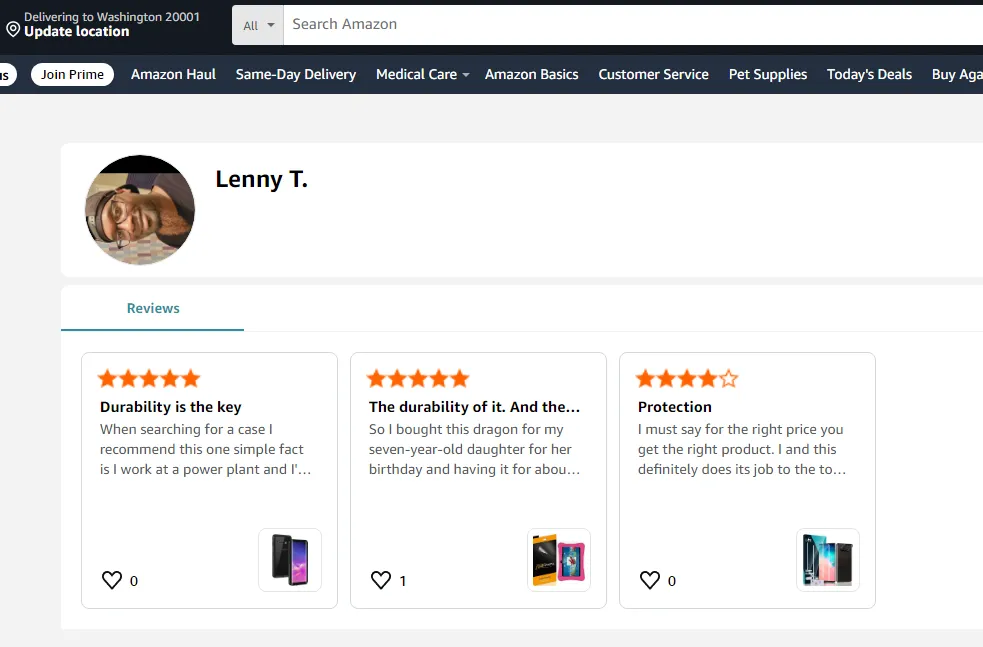This screenshot has height=647, width=983.
Task: Open the 'All' search category dropdown
Action: (258, 25)
